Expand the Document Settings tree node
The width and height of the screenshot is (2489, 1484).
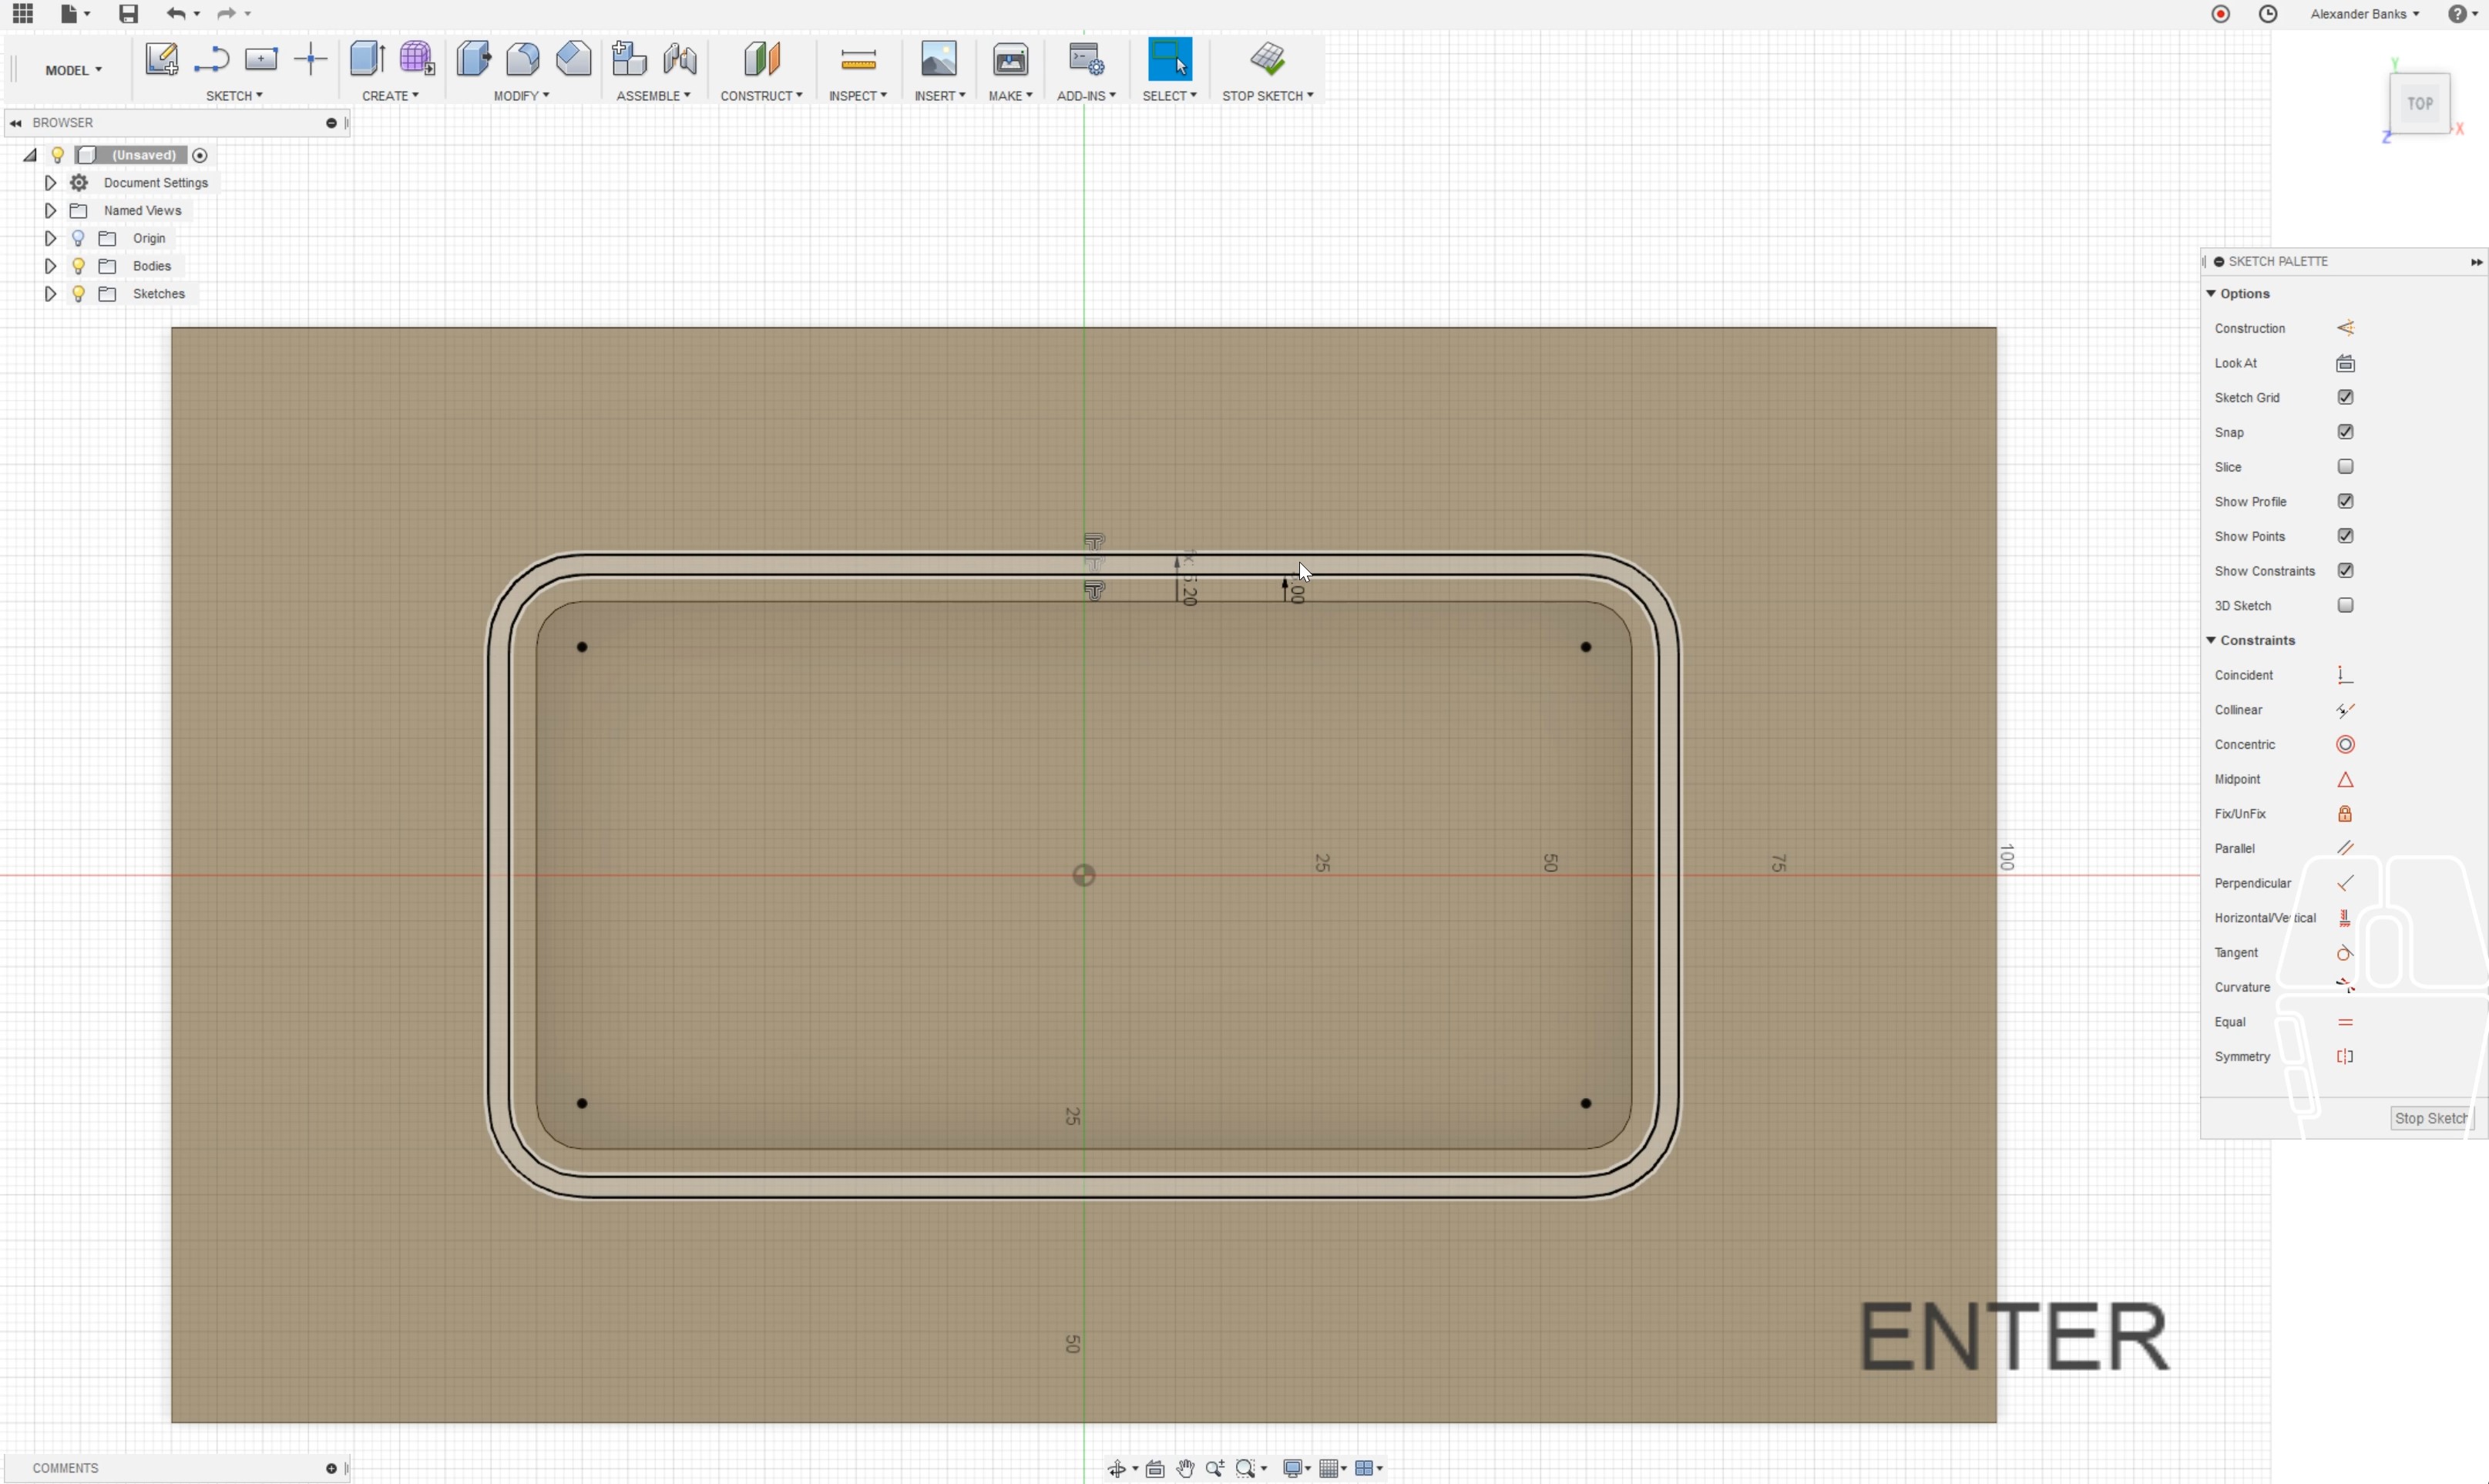[x=50, y=183]
